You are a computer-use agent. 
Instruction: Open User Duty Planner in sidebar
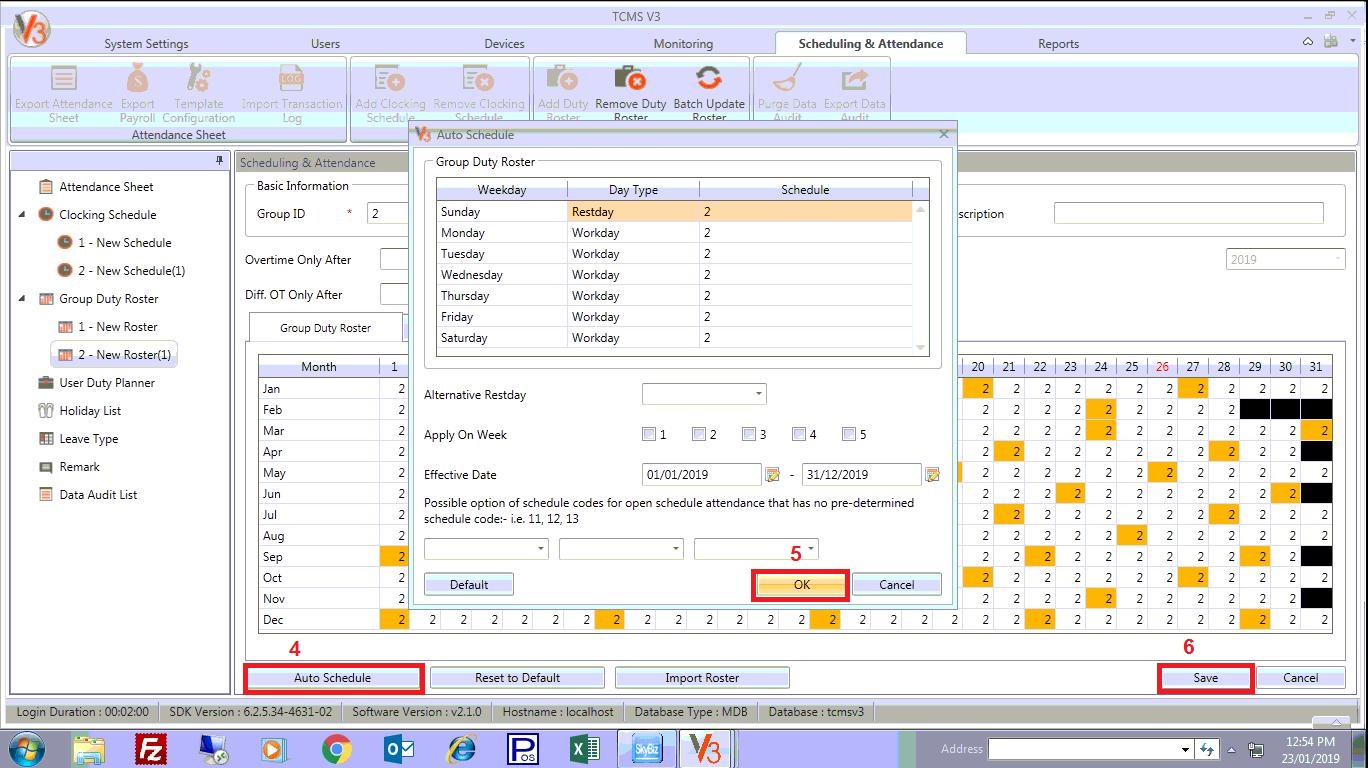click(107, 383)
